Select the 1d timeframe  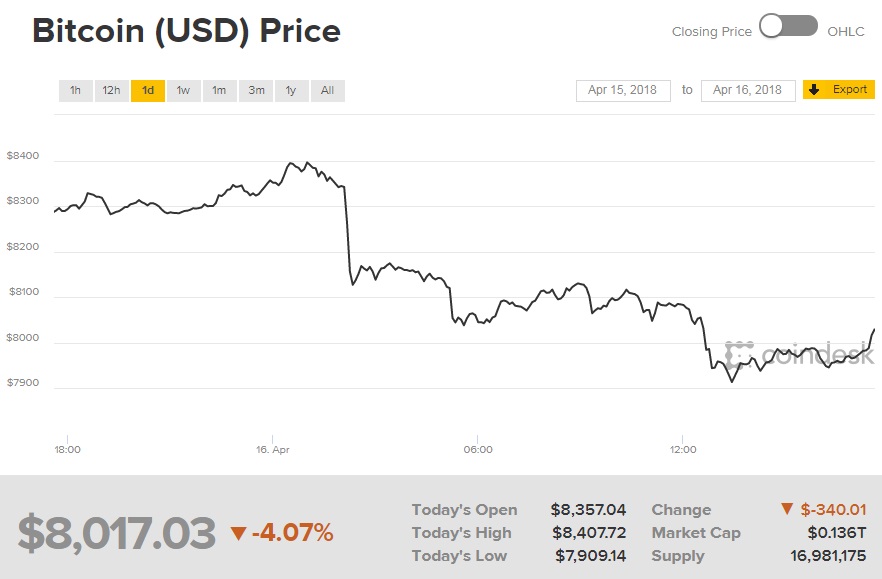147,90
